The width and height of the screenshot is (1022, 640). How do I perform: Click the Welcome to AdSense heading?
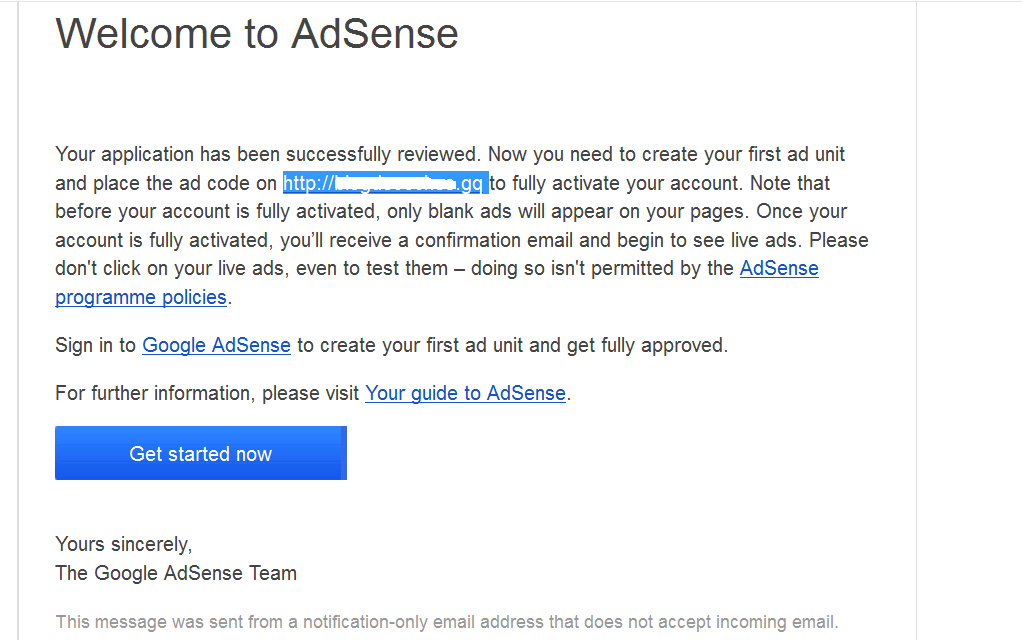click(x=257, y=34)
